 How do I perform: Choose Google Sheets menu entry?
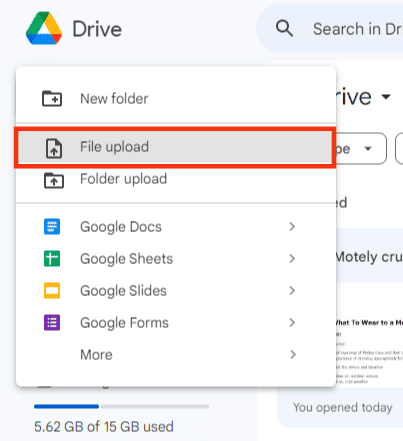pos(176,258)
